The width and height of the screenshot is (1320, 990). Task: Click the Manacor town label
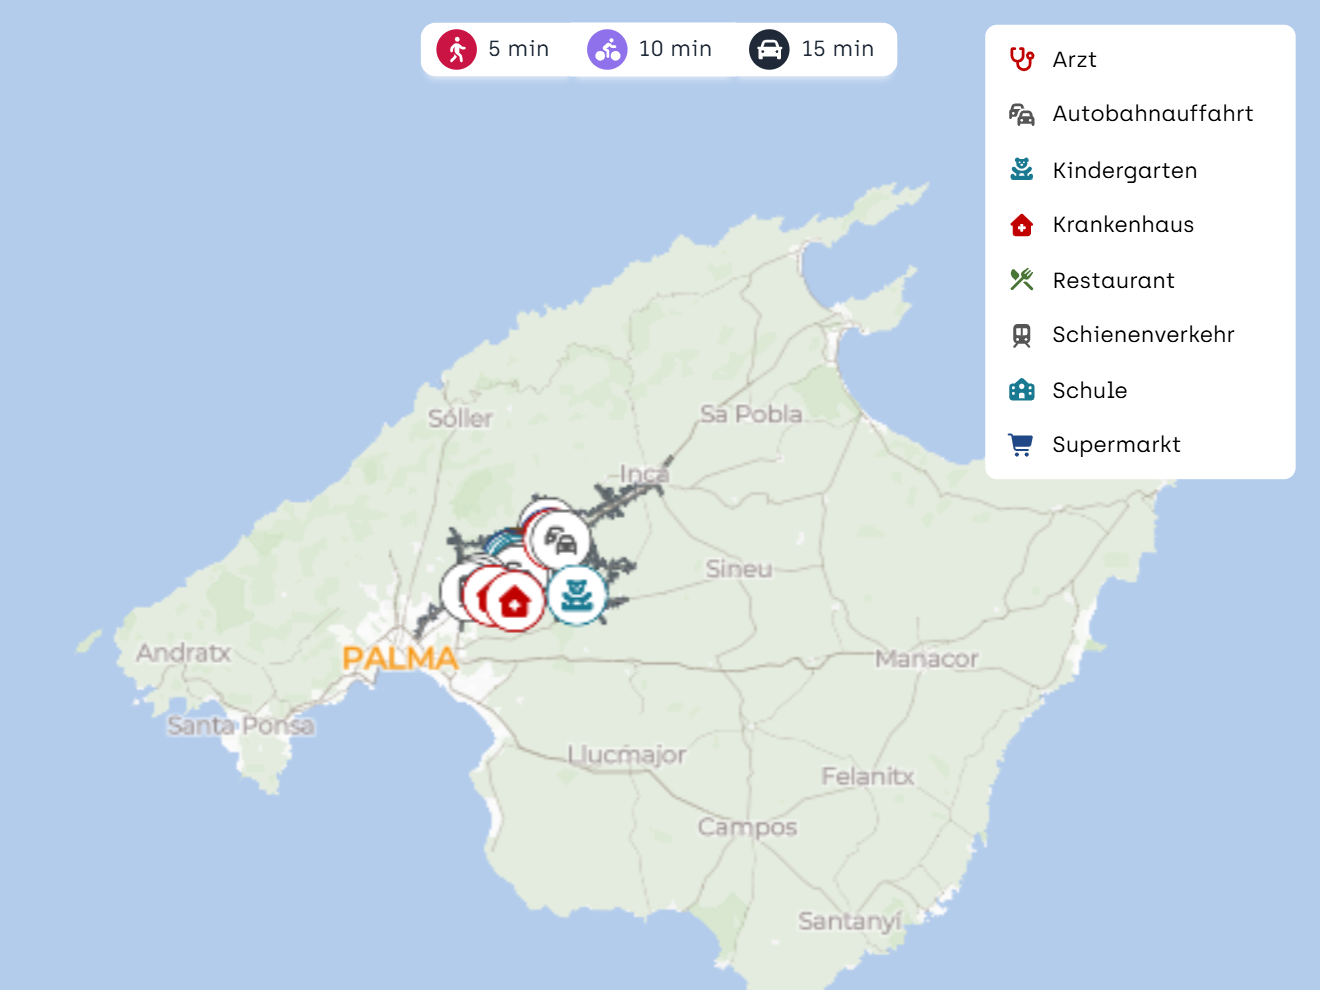pos(926,659)
